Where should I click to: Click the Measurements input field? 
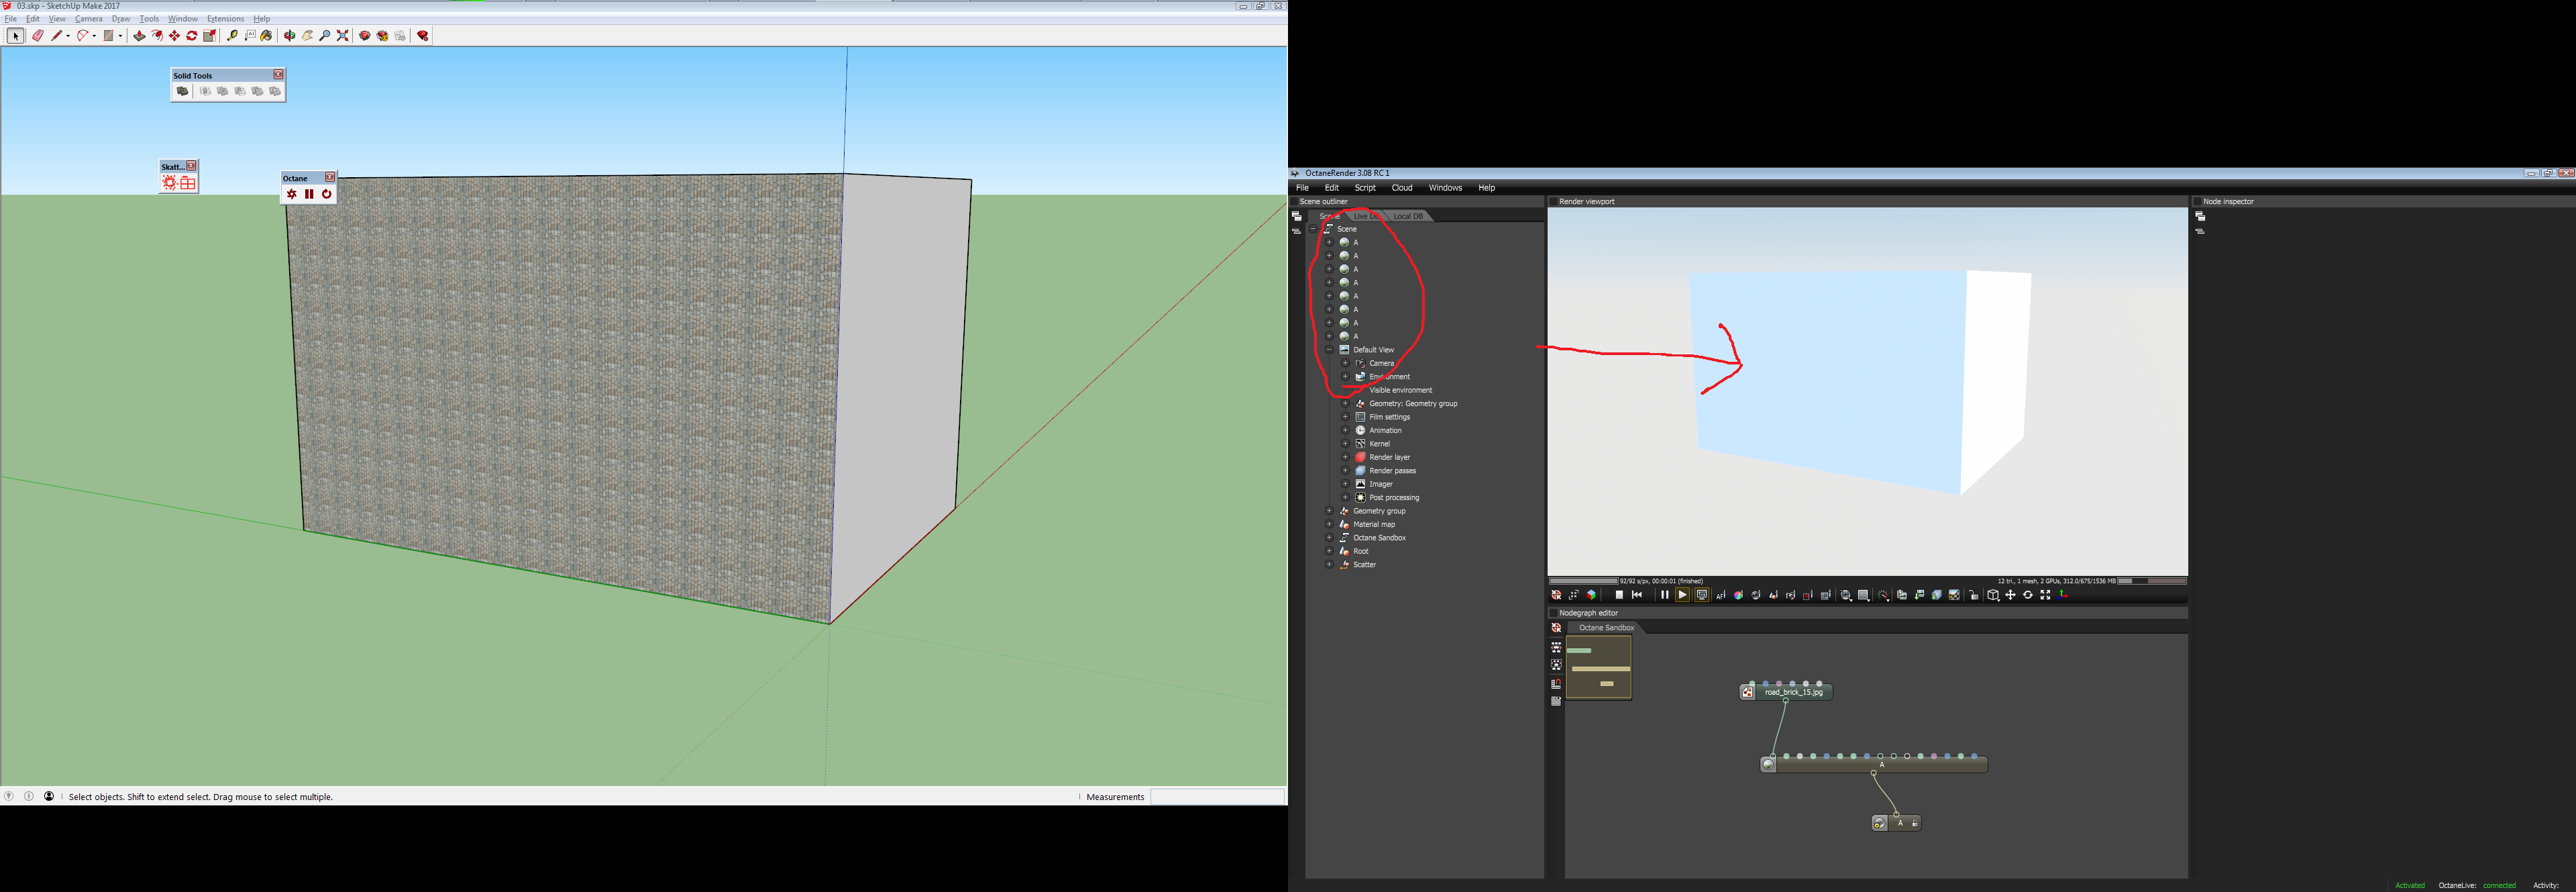(1217, 797)
